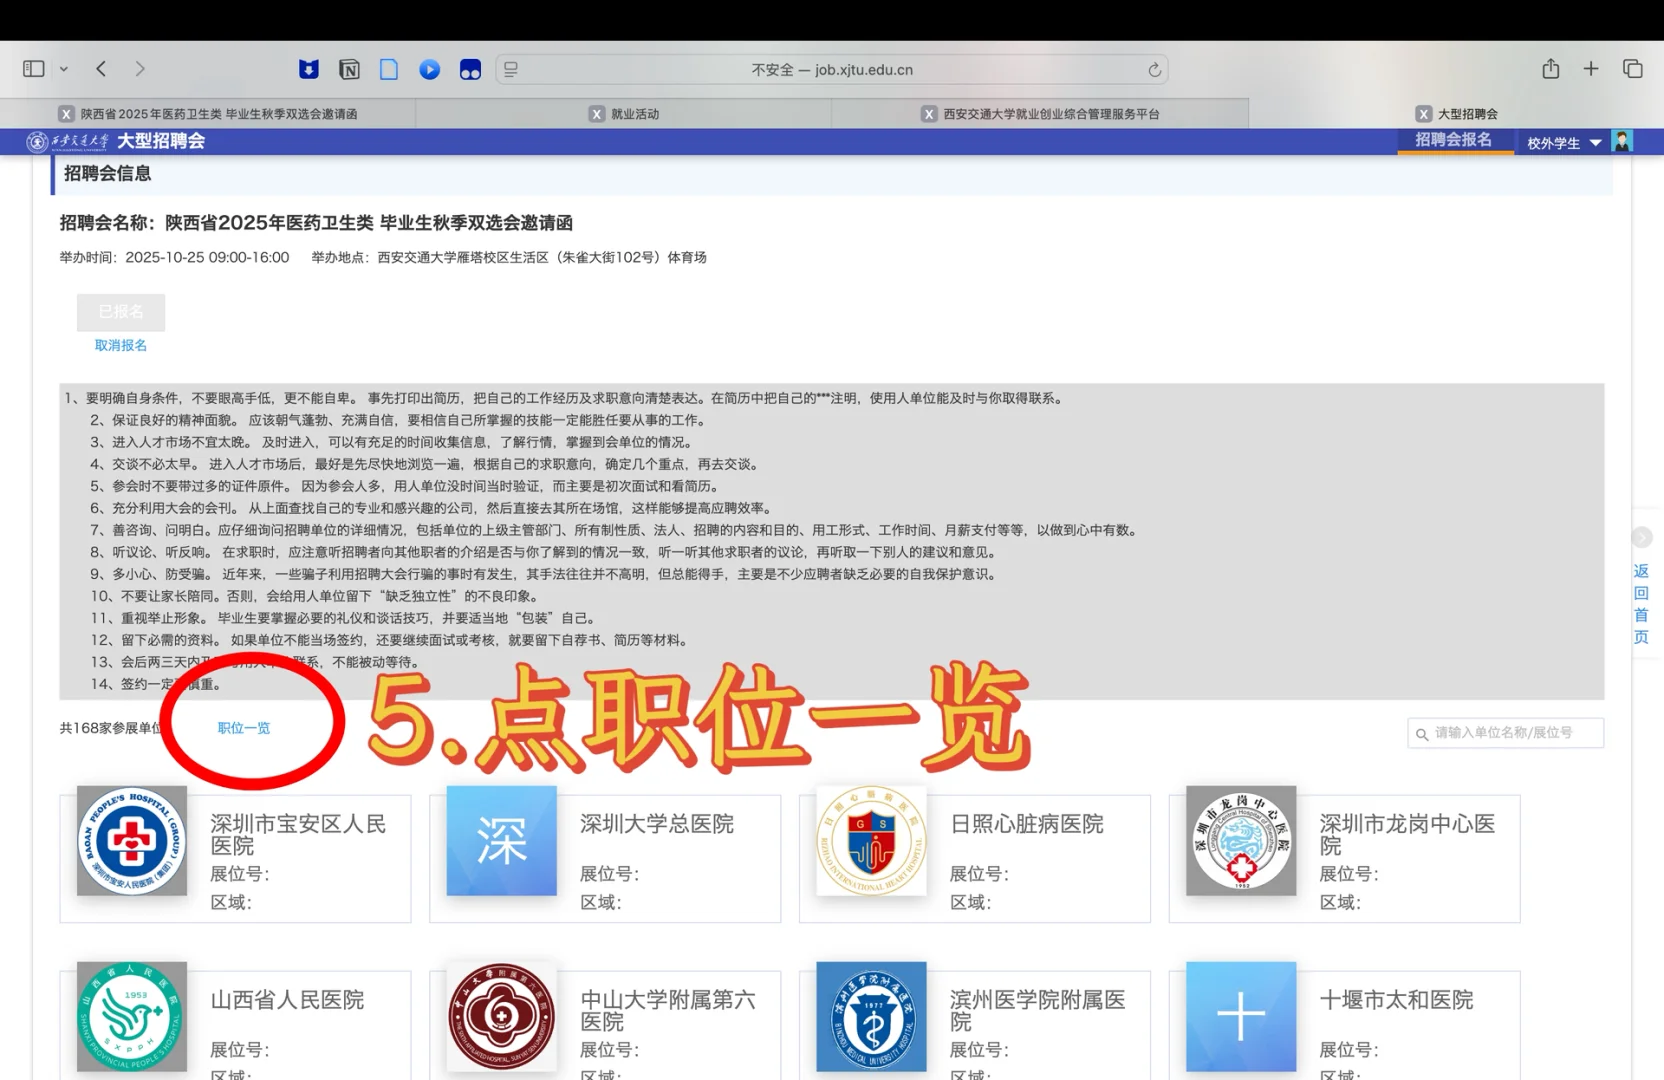Open the 滨州医学院附属医院 logo
The width and height of the screenshot is (1664, 1080).
pos(871,1016)
